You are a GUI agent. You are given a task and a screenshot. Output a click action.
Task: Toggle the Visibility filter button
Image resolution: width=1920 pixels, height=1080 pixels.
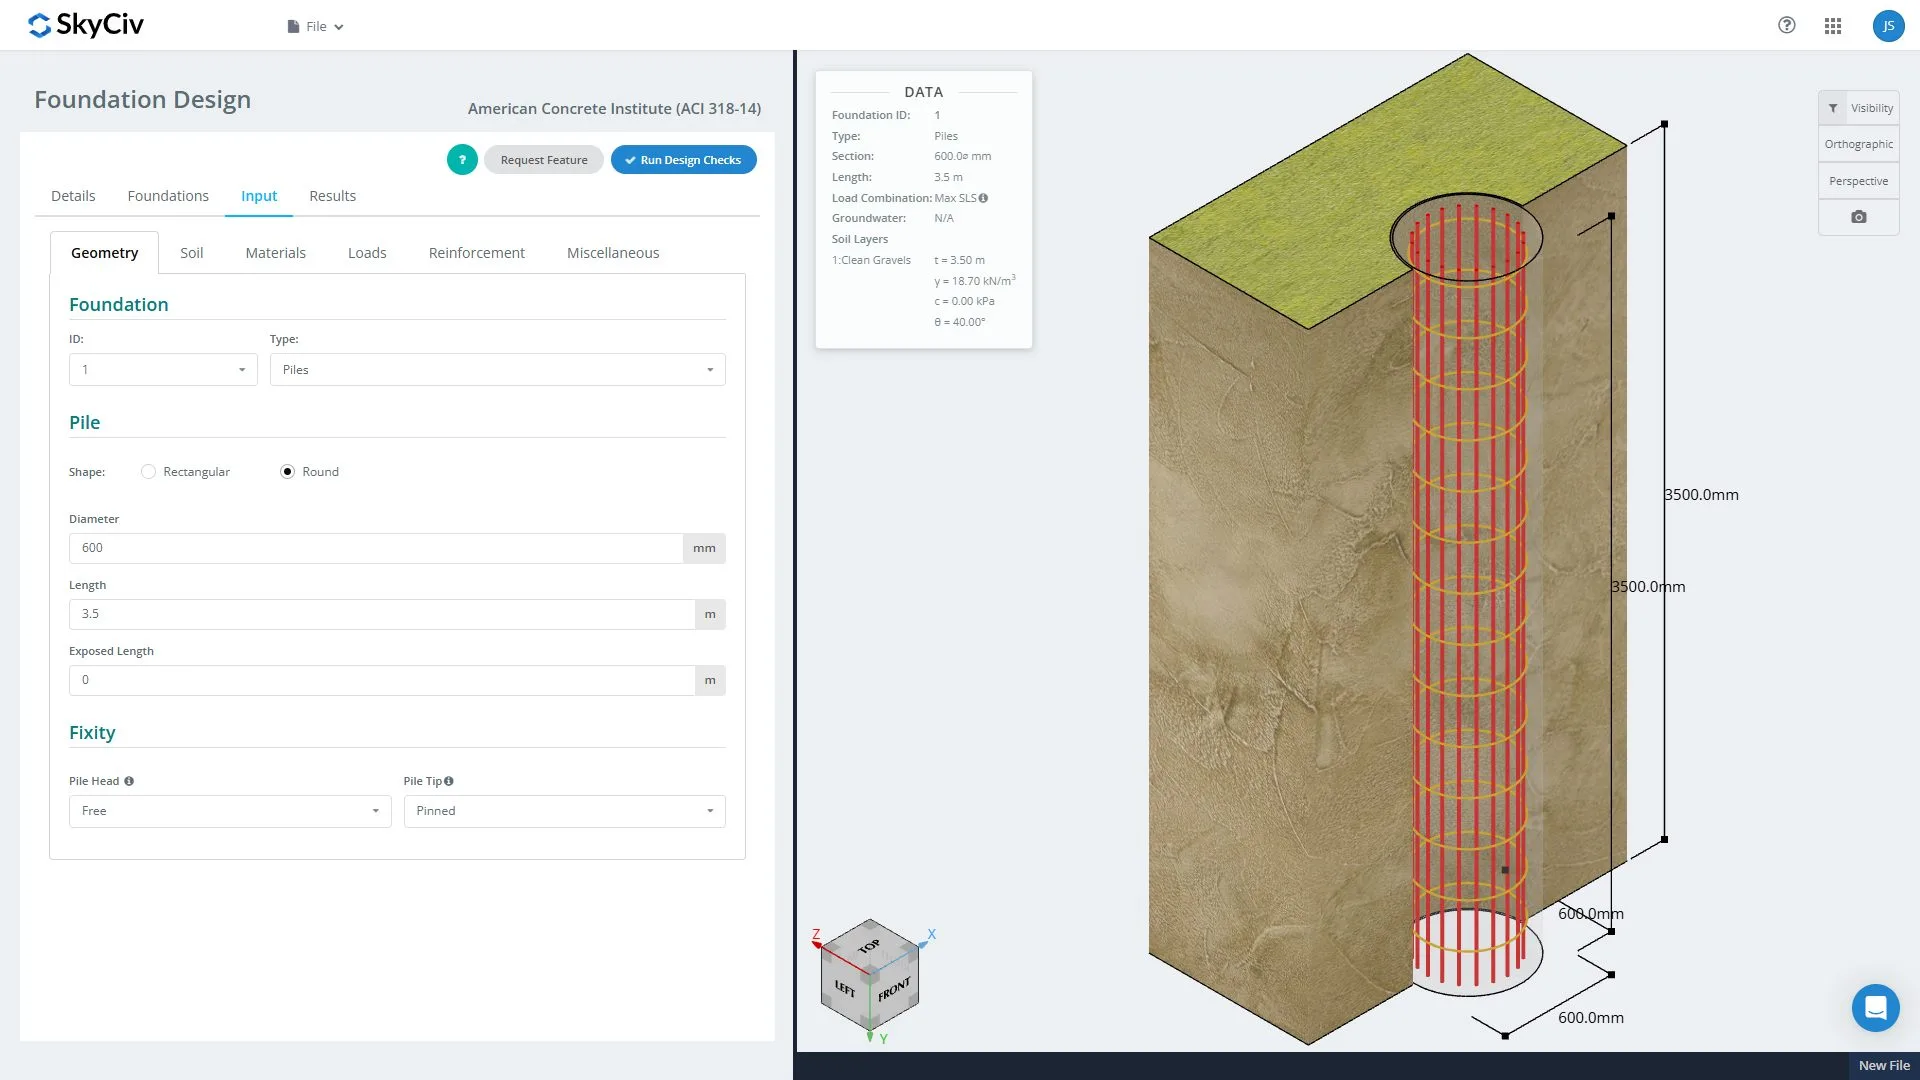[1859, 108]
